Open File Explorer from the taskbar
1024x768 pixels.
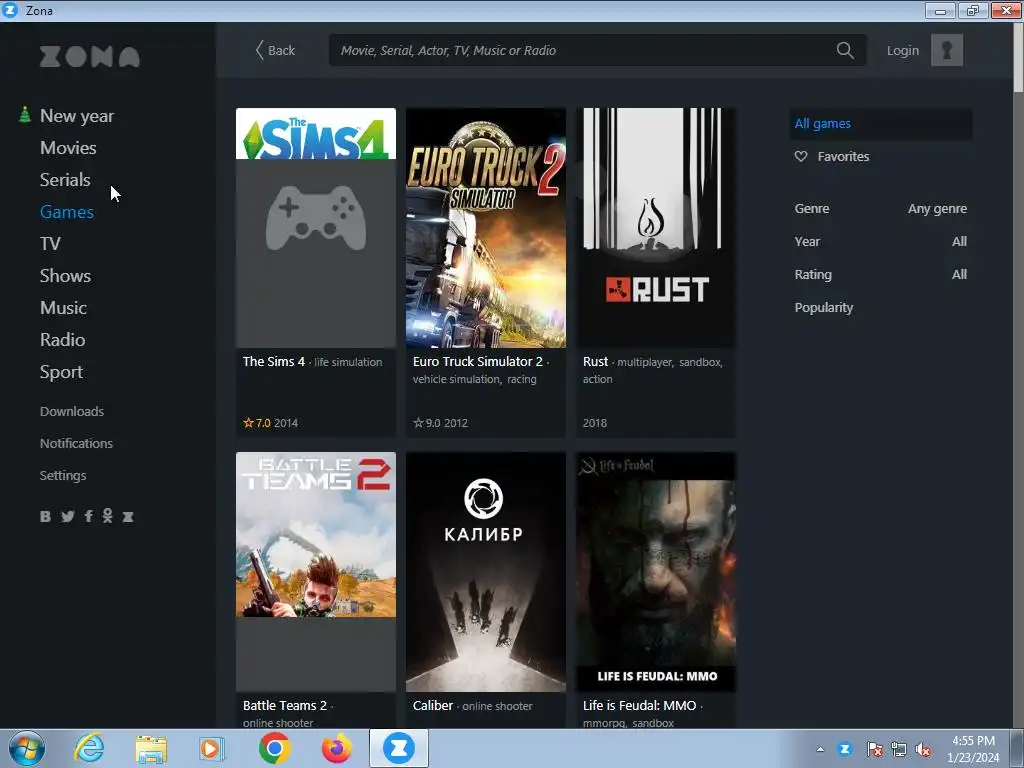click(x=151, y=749)
